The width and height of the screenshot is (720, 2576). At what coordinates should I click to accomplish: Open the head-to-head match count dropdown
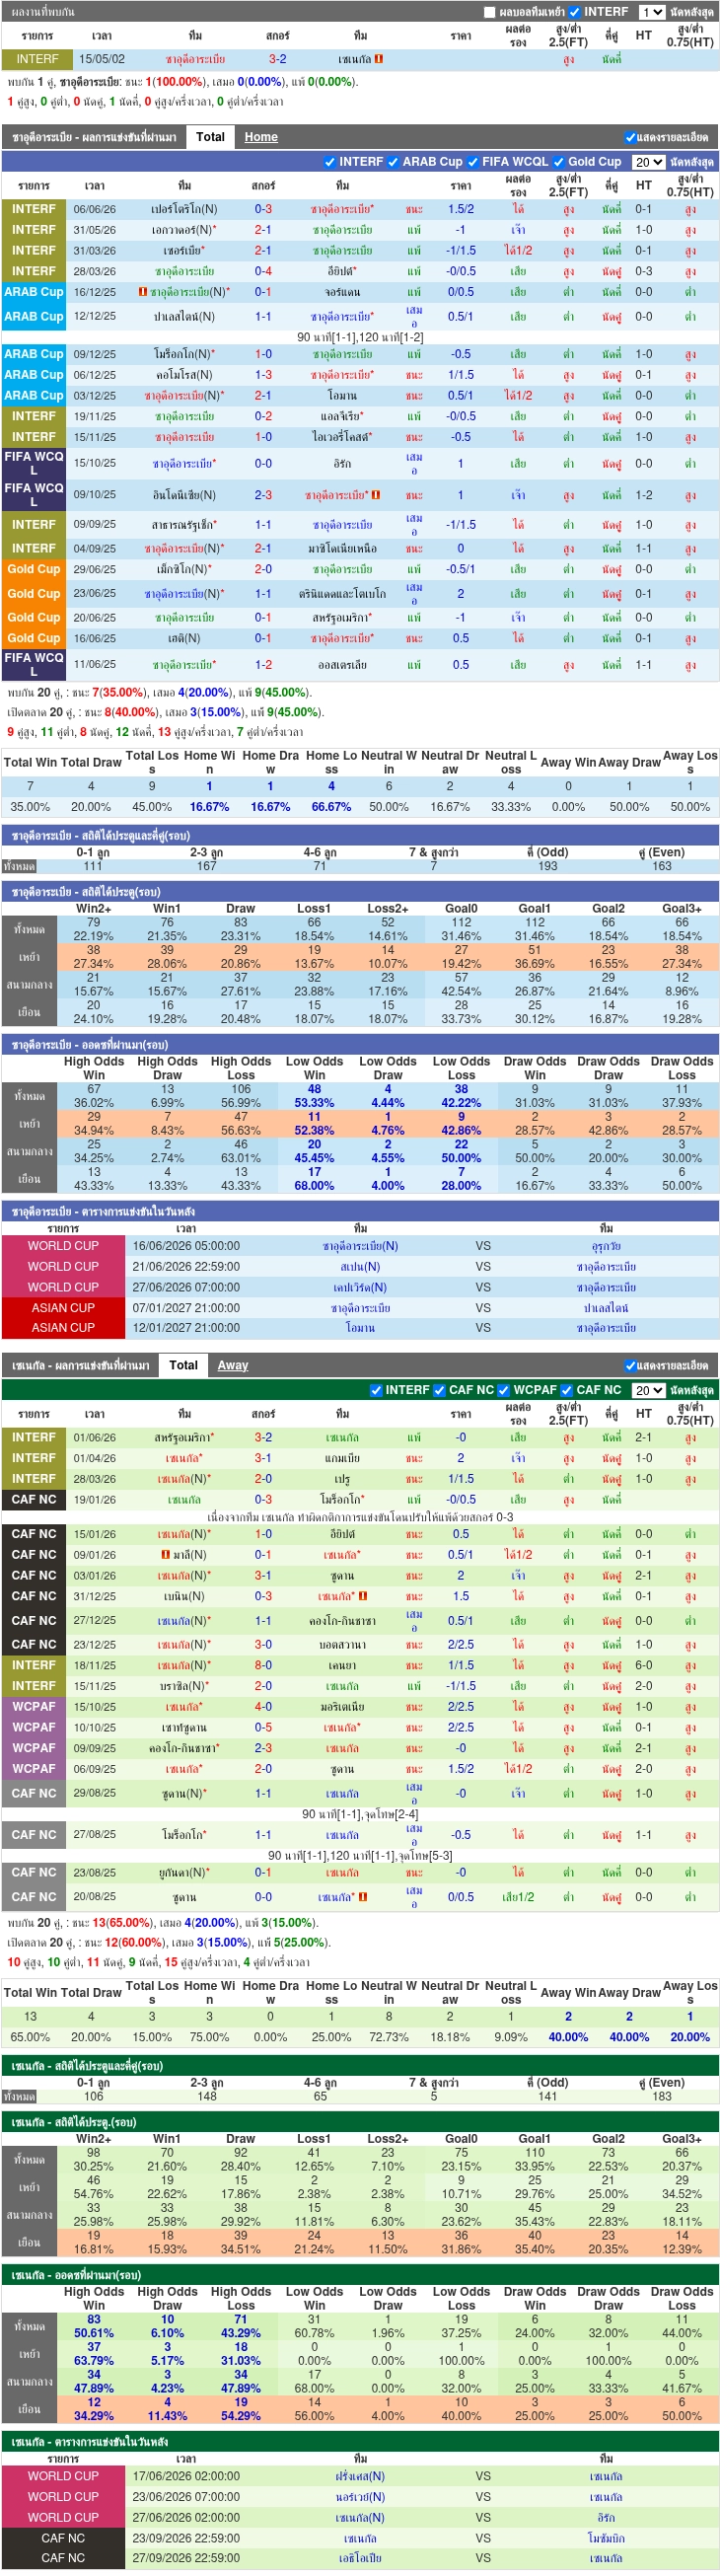651,12
